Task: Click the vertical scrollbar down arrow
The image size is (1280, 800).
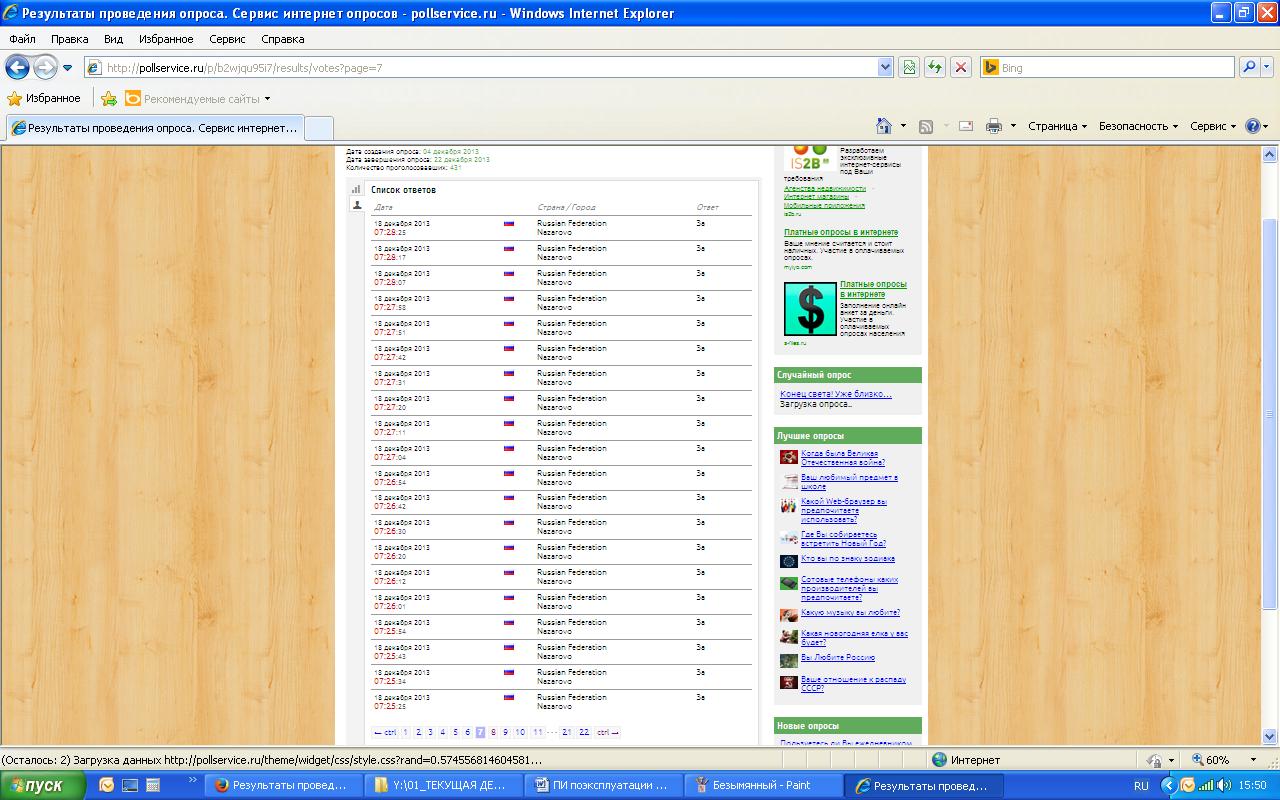Action: click(1271, 738)
